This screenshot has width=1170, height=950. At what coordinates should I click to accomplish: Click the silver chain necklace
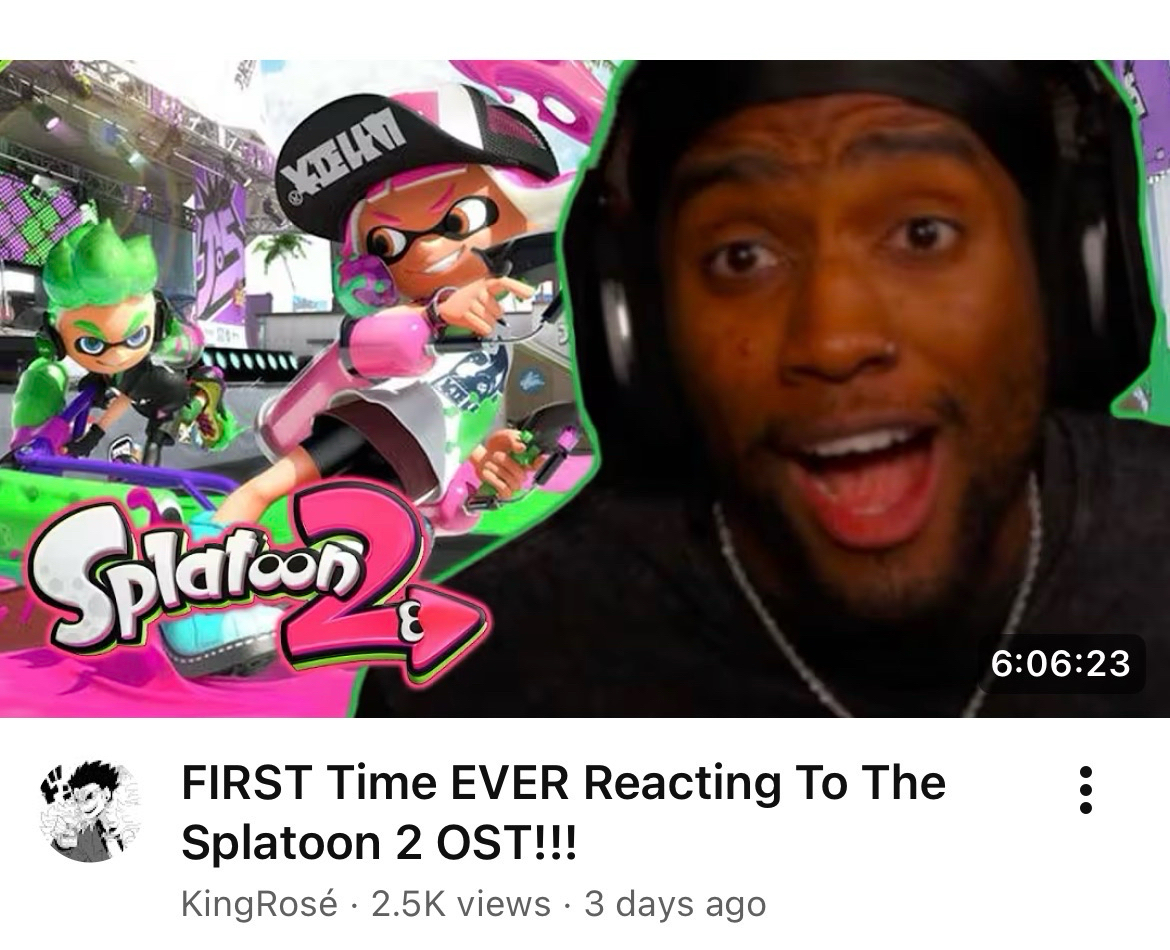[x=873, y=604]
